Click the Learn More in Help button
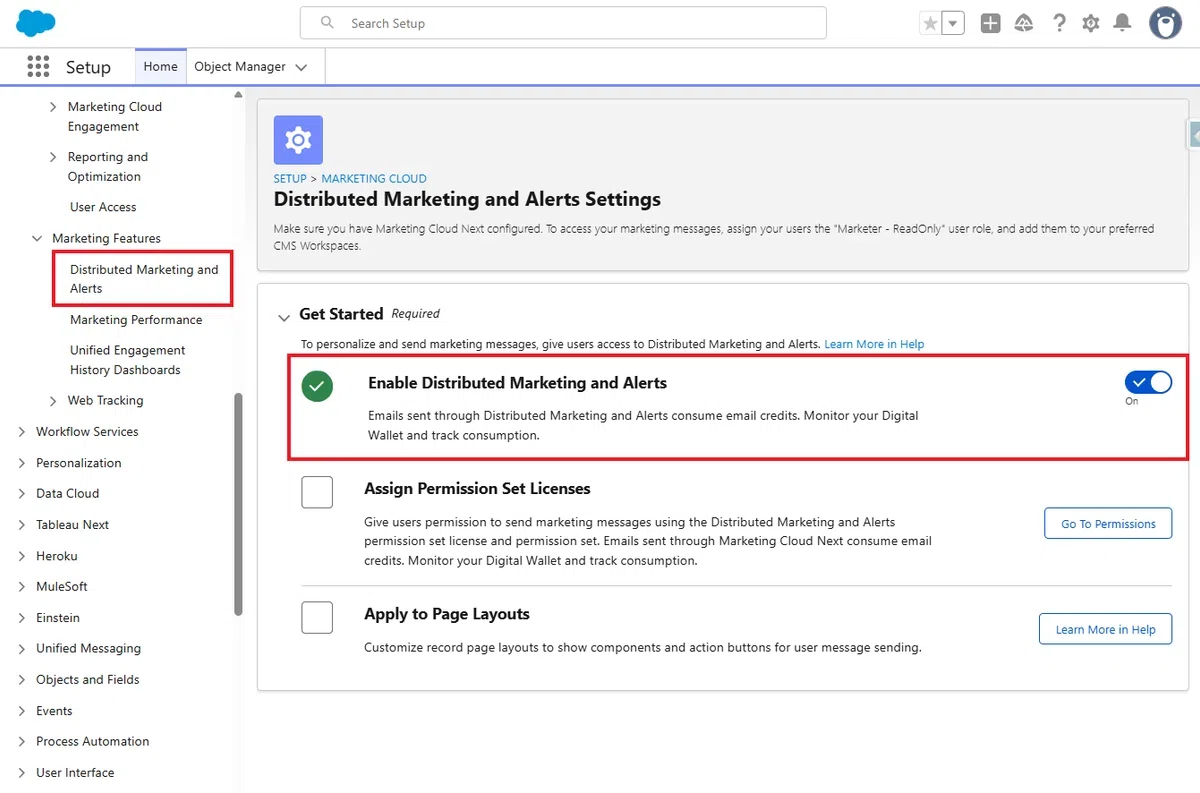 1105,629
